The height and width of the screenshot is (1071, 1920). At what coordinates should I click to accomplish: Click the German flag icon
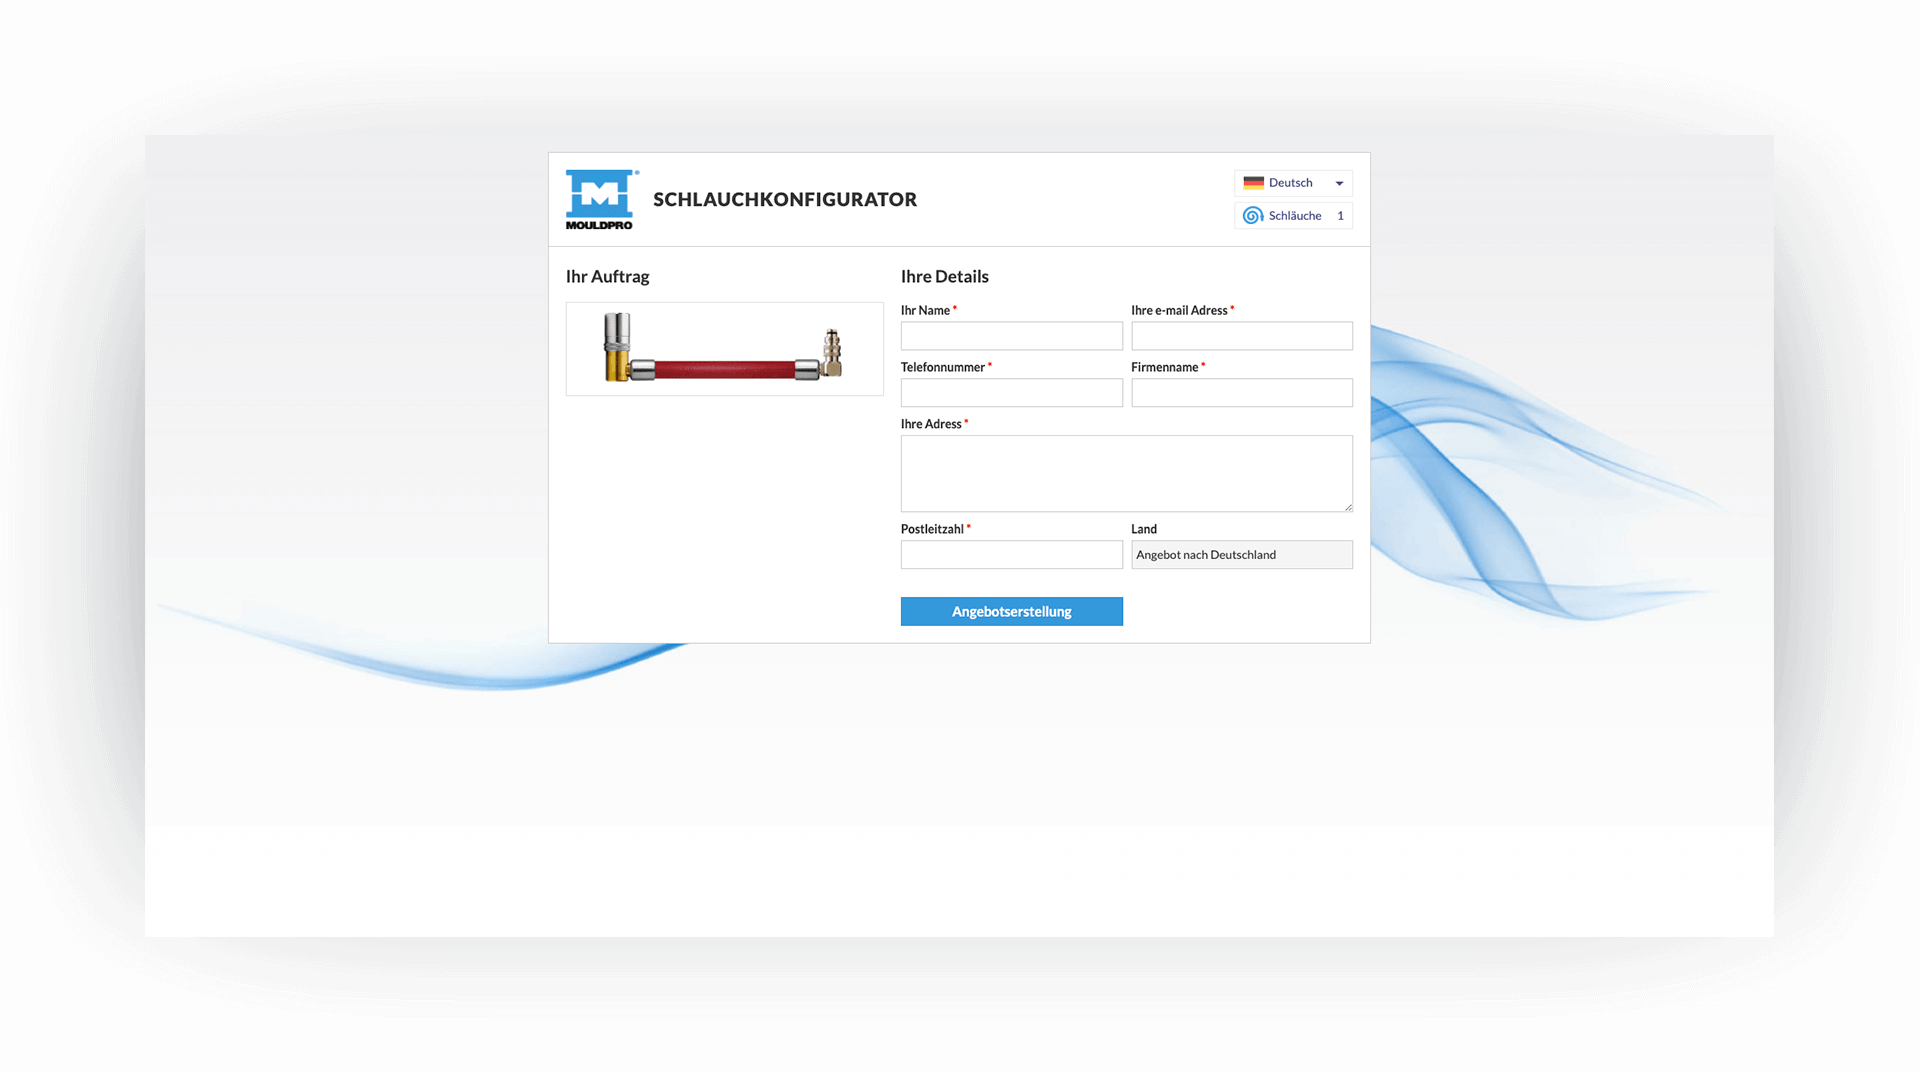(x=1253, y=183)
